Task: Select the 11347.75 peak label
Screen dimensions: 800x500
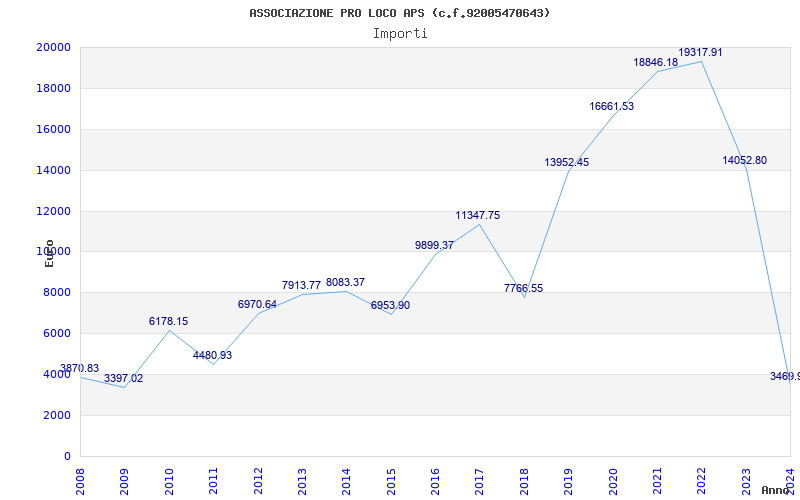Action: [478, 215]
